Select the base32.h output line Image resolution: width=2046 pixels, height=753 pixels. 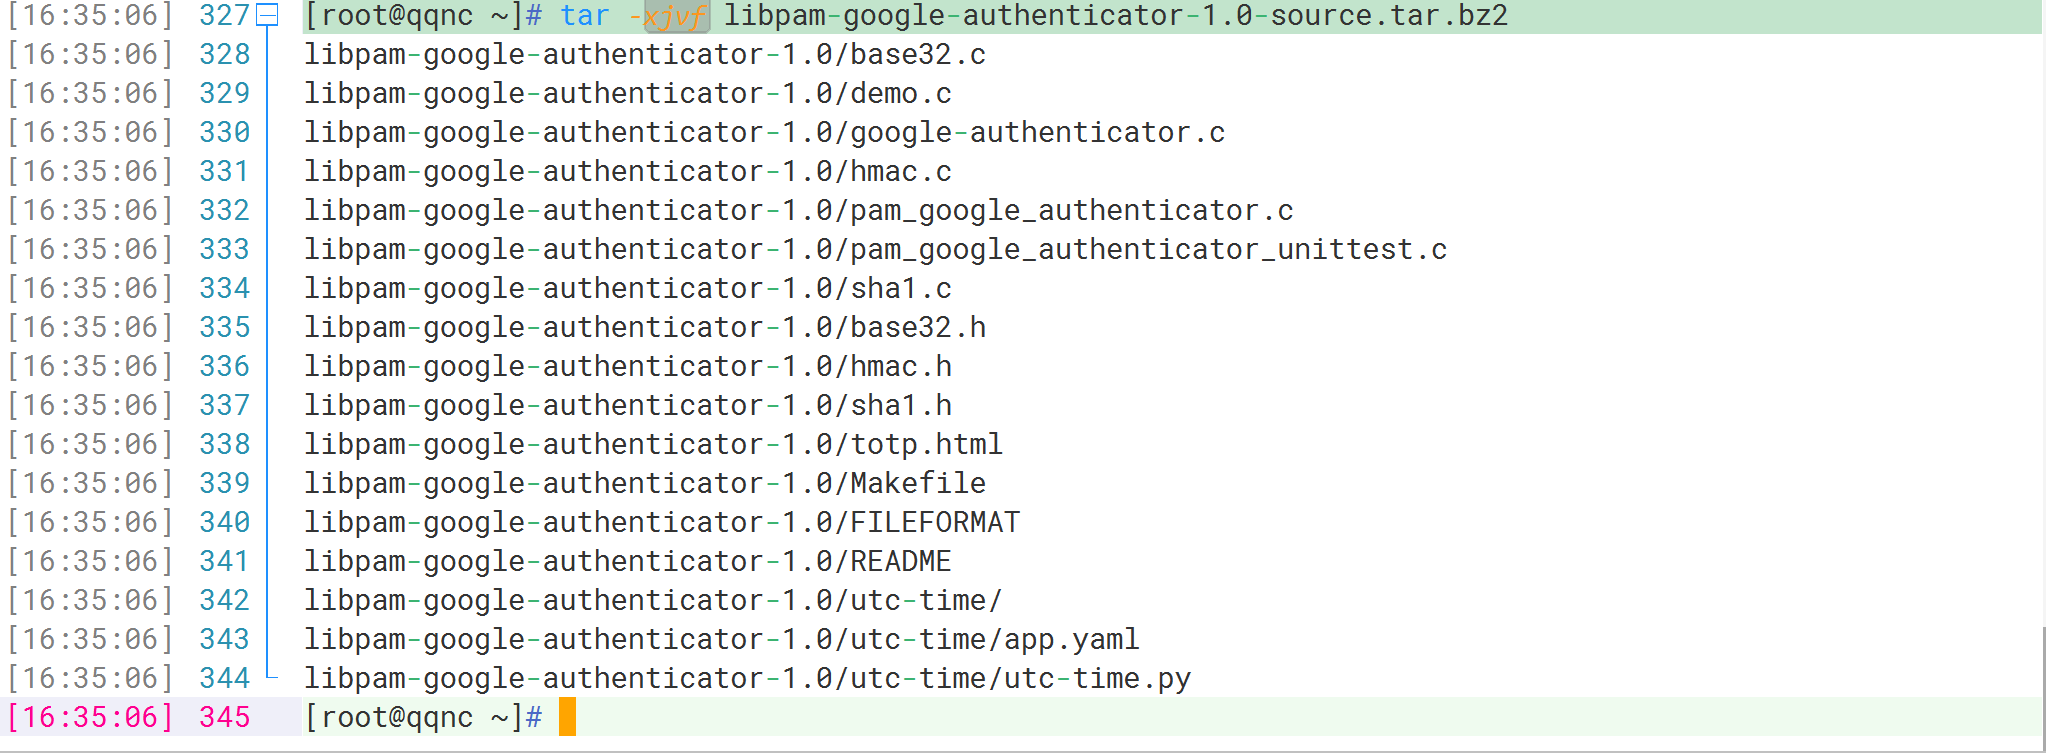click(x=645, y=328)
